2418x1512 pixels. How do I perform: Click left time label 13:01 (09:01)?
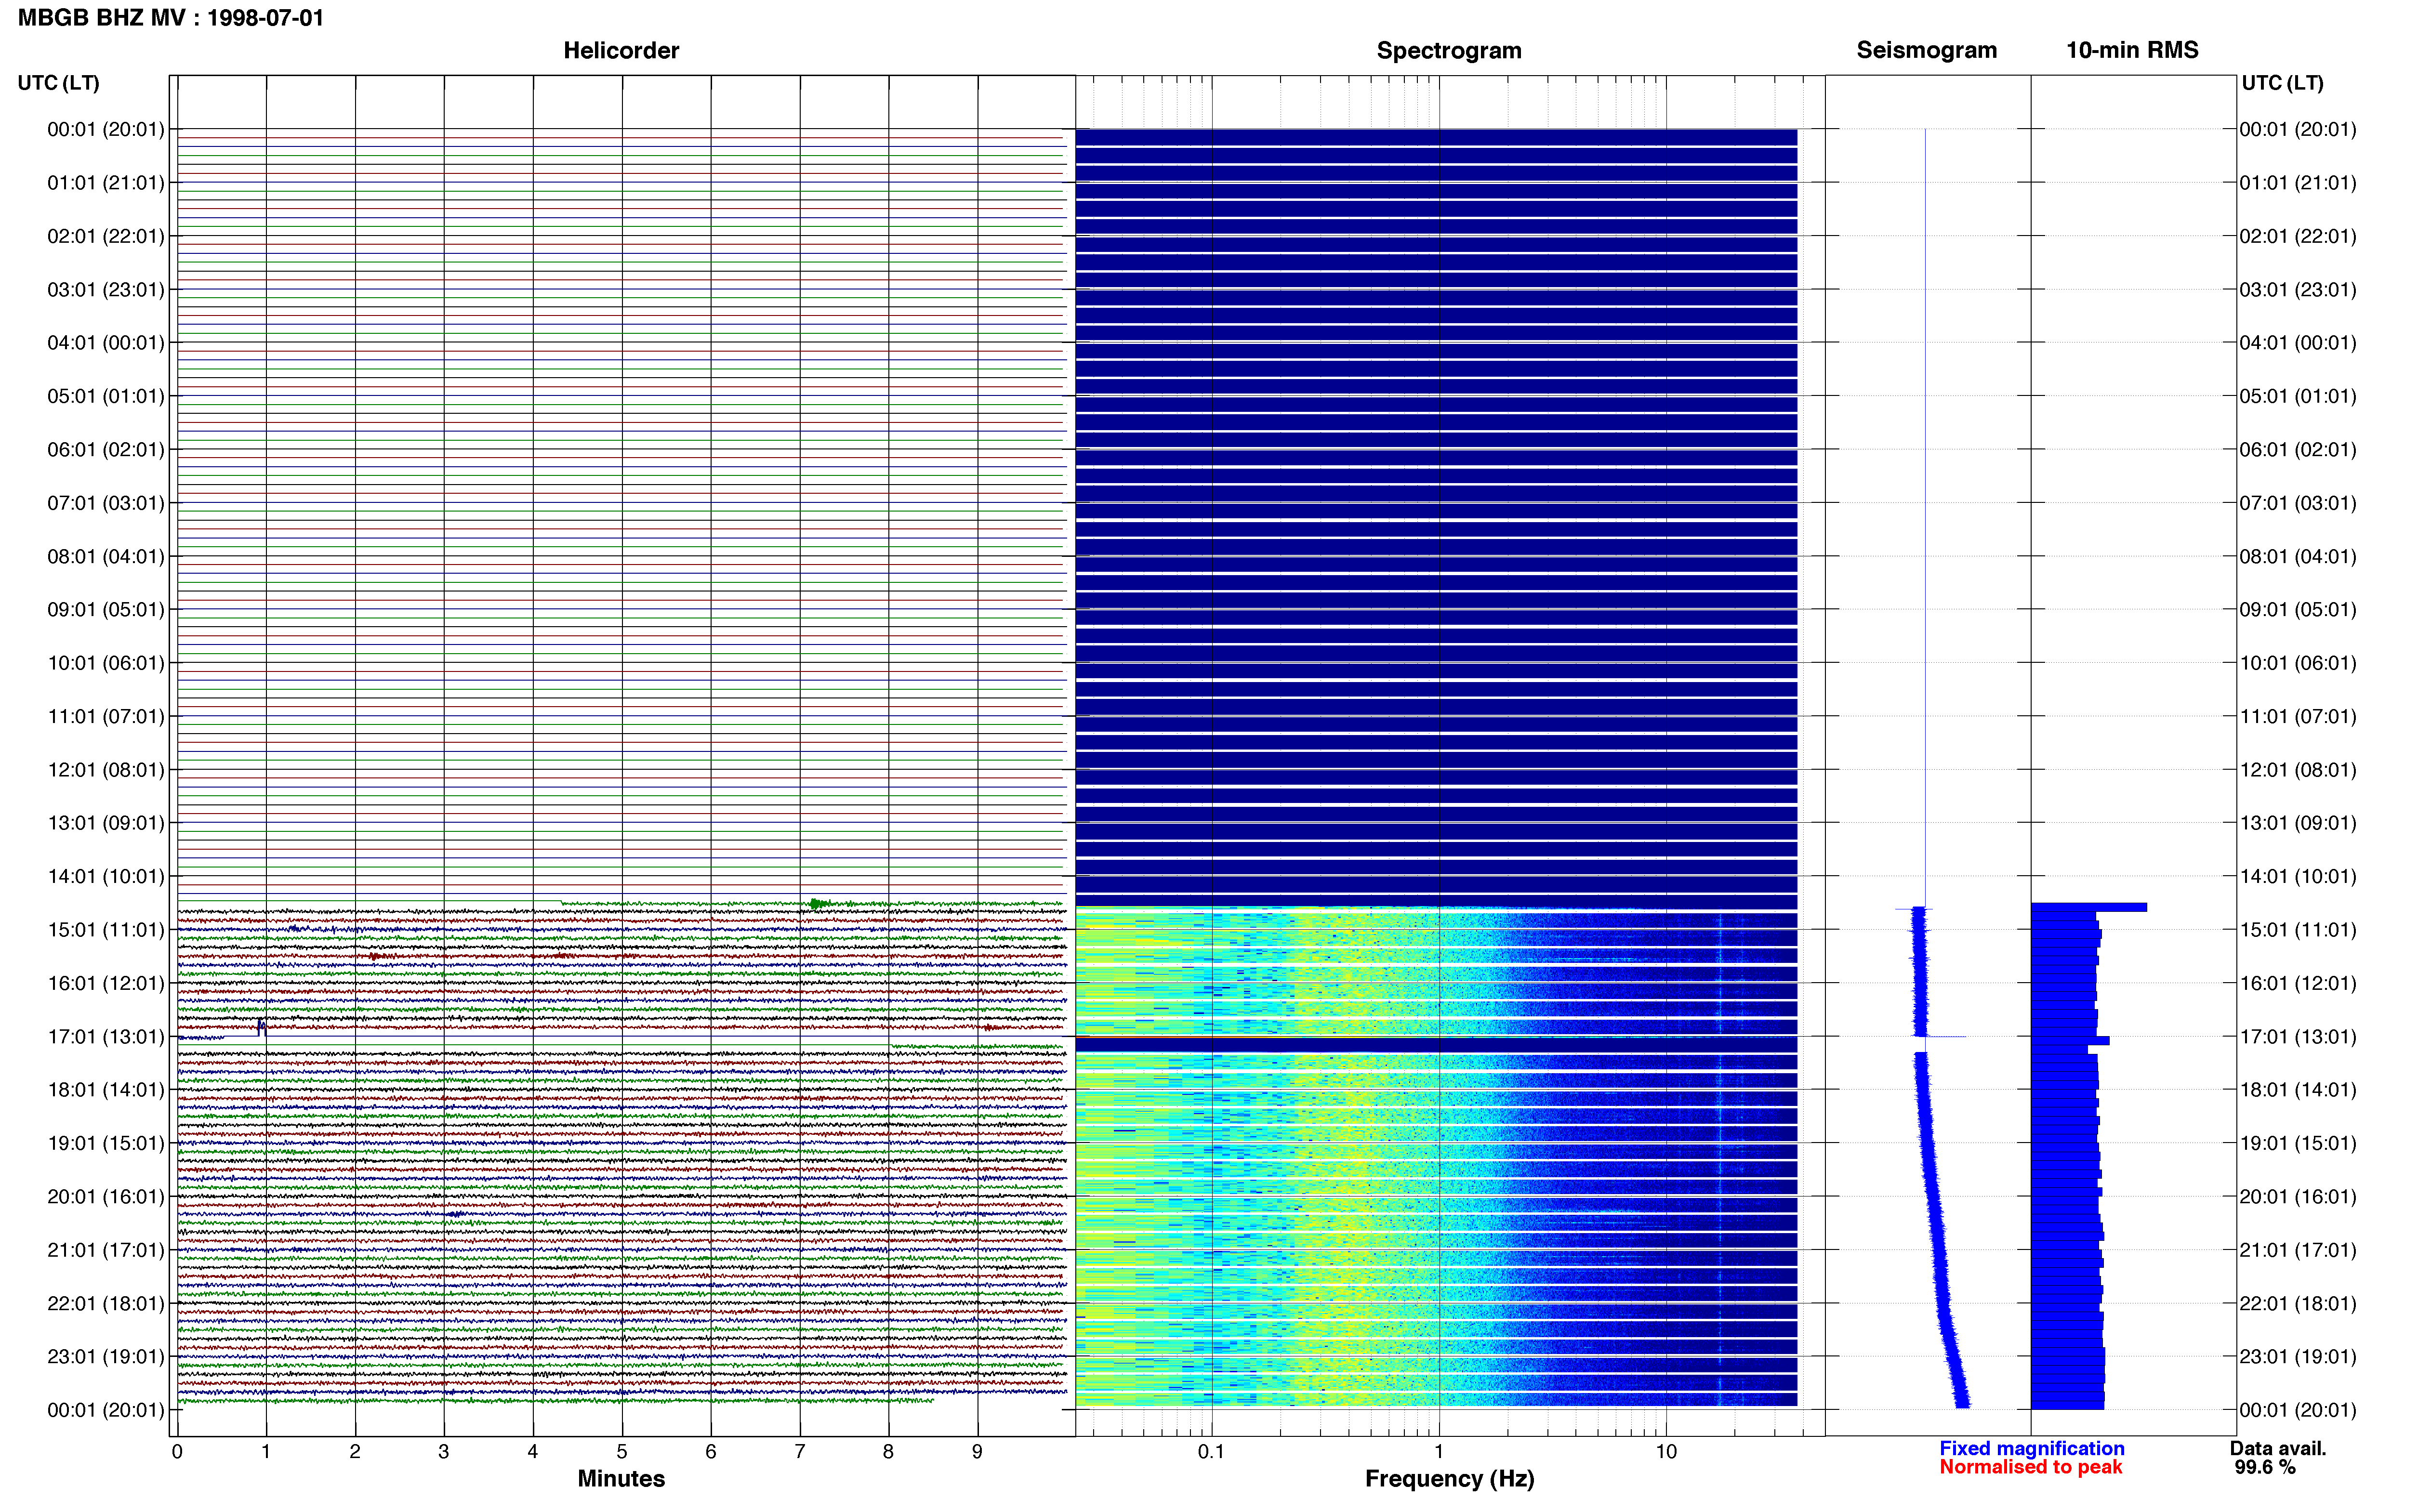106,823
